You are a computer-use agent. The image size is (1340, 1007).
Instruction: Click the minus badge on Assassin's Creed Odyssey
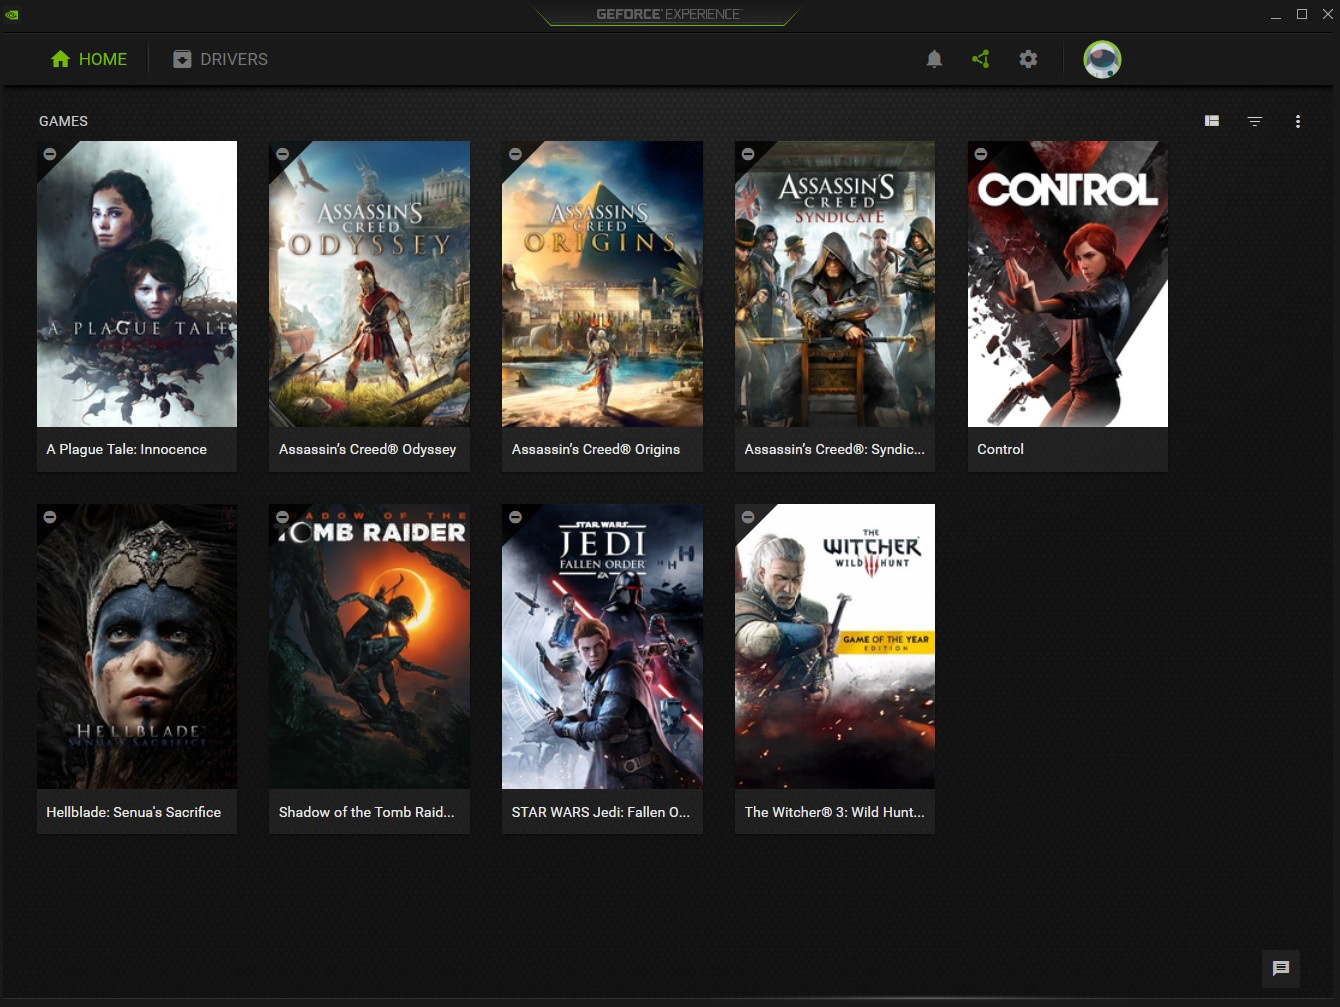(x=282, y=154)
